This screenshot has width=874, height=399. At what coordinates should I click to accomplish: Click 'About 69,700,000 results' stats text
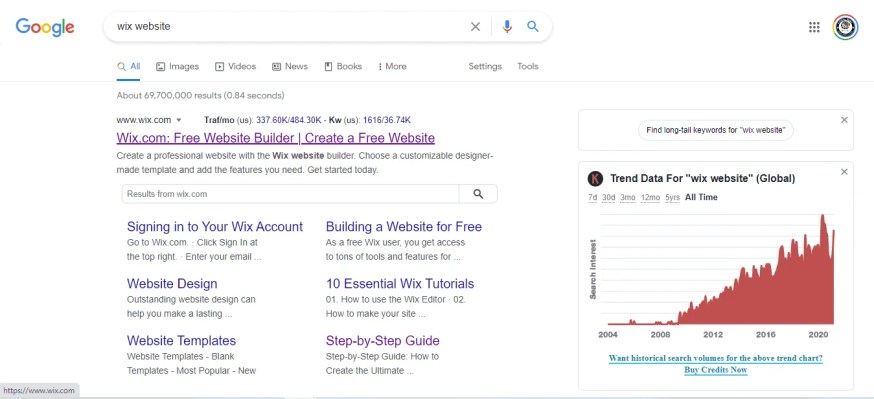(200, 95)
